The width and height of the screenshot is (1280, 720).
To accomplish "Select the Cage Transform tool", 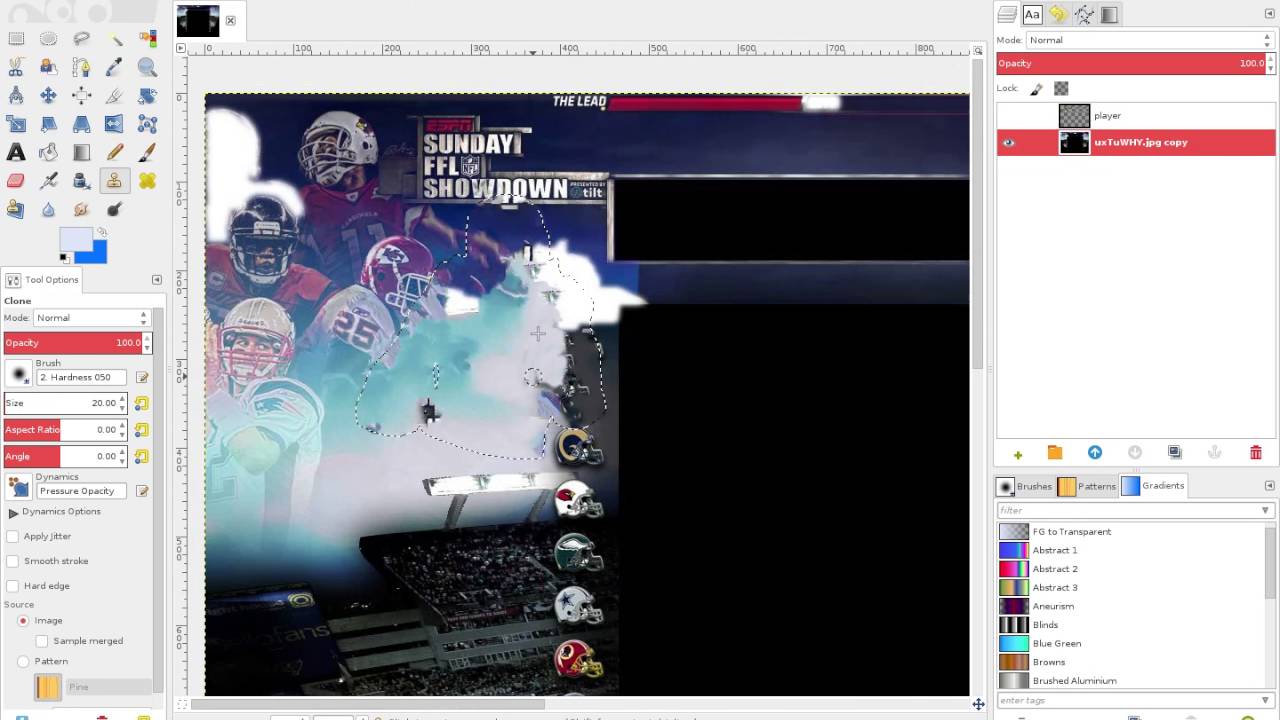I will pyautogui.click(x=147, y=124).
